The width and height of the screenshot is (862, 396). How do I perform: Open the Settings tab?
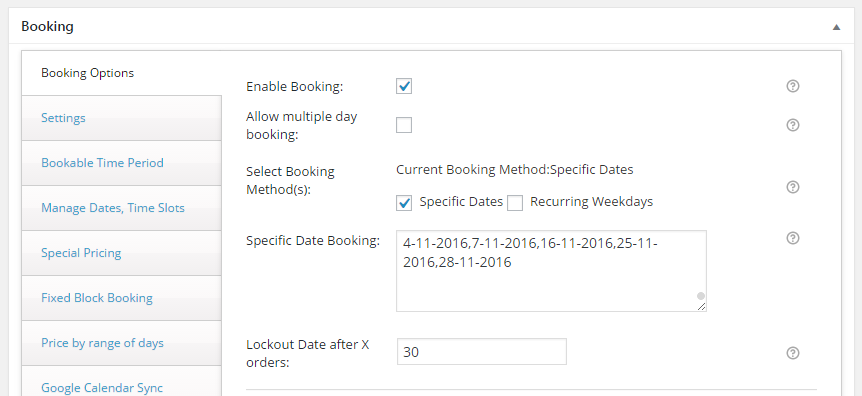click(x=121, y=118)
